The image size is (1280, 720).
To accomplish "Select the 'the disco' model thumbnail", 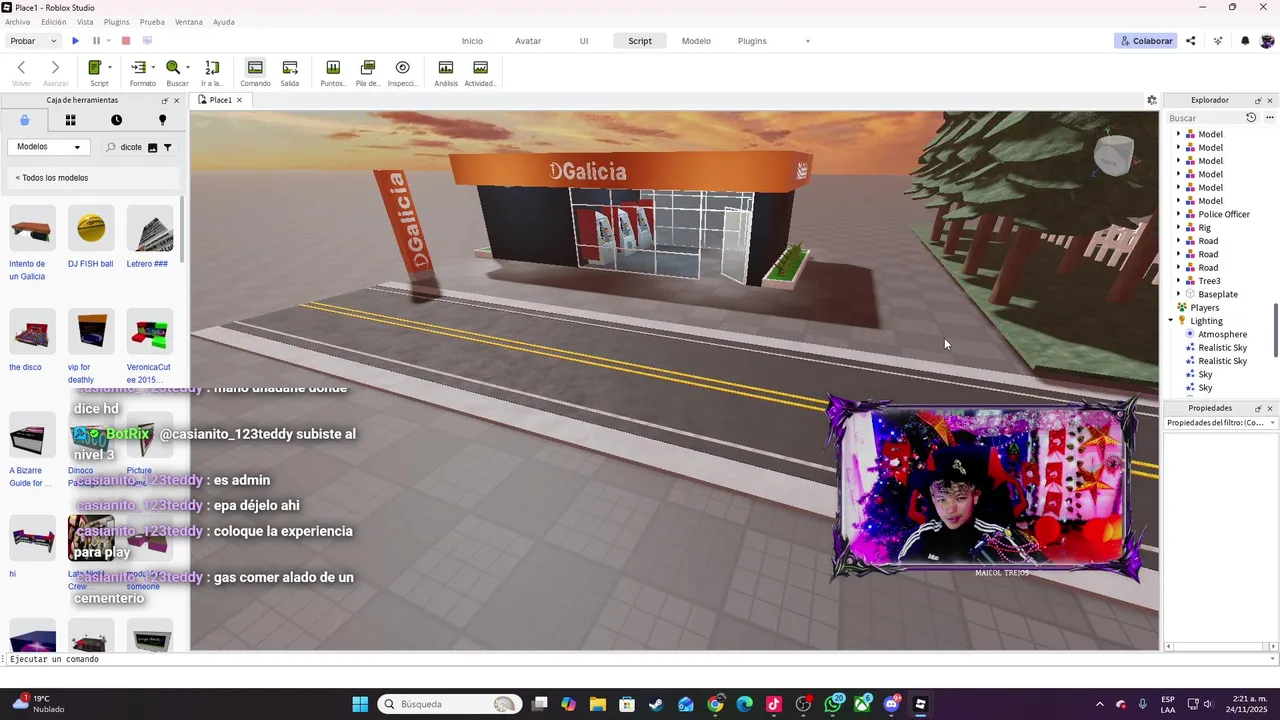I will (x=32, y=332).
